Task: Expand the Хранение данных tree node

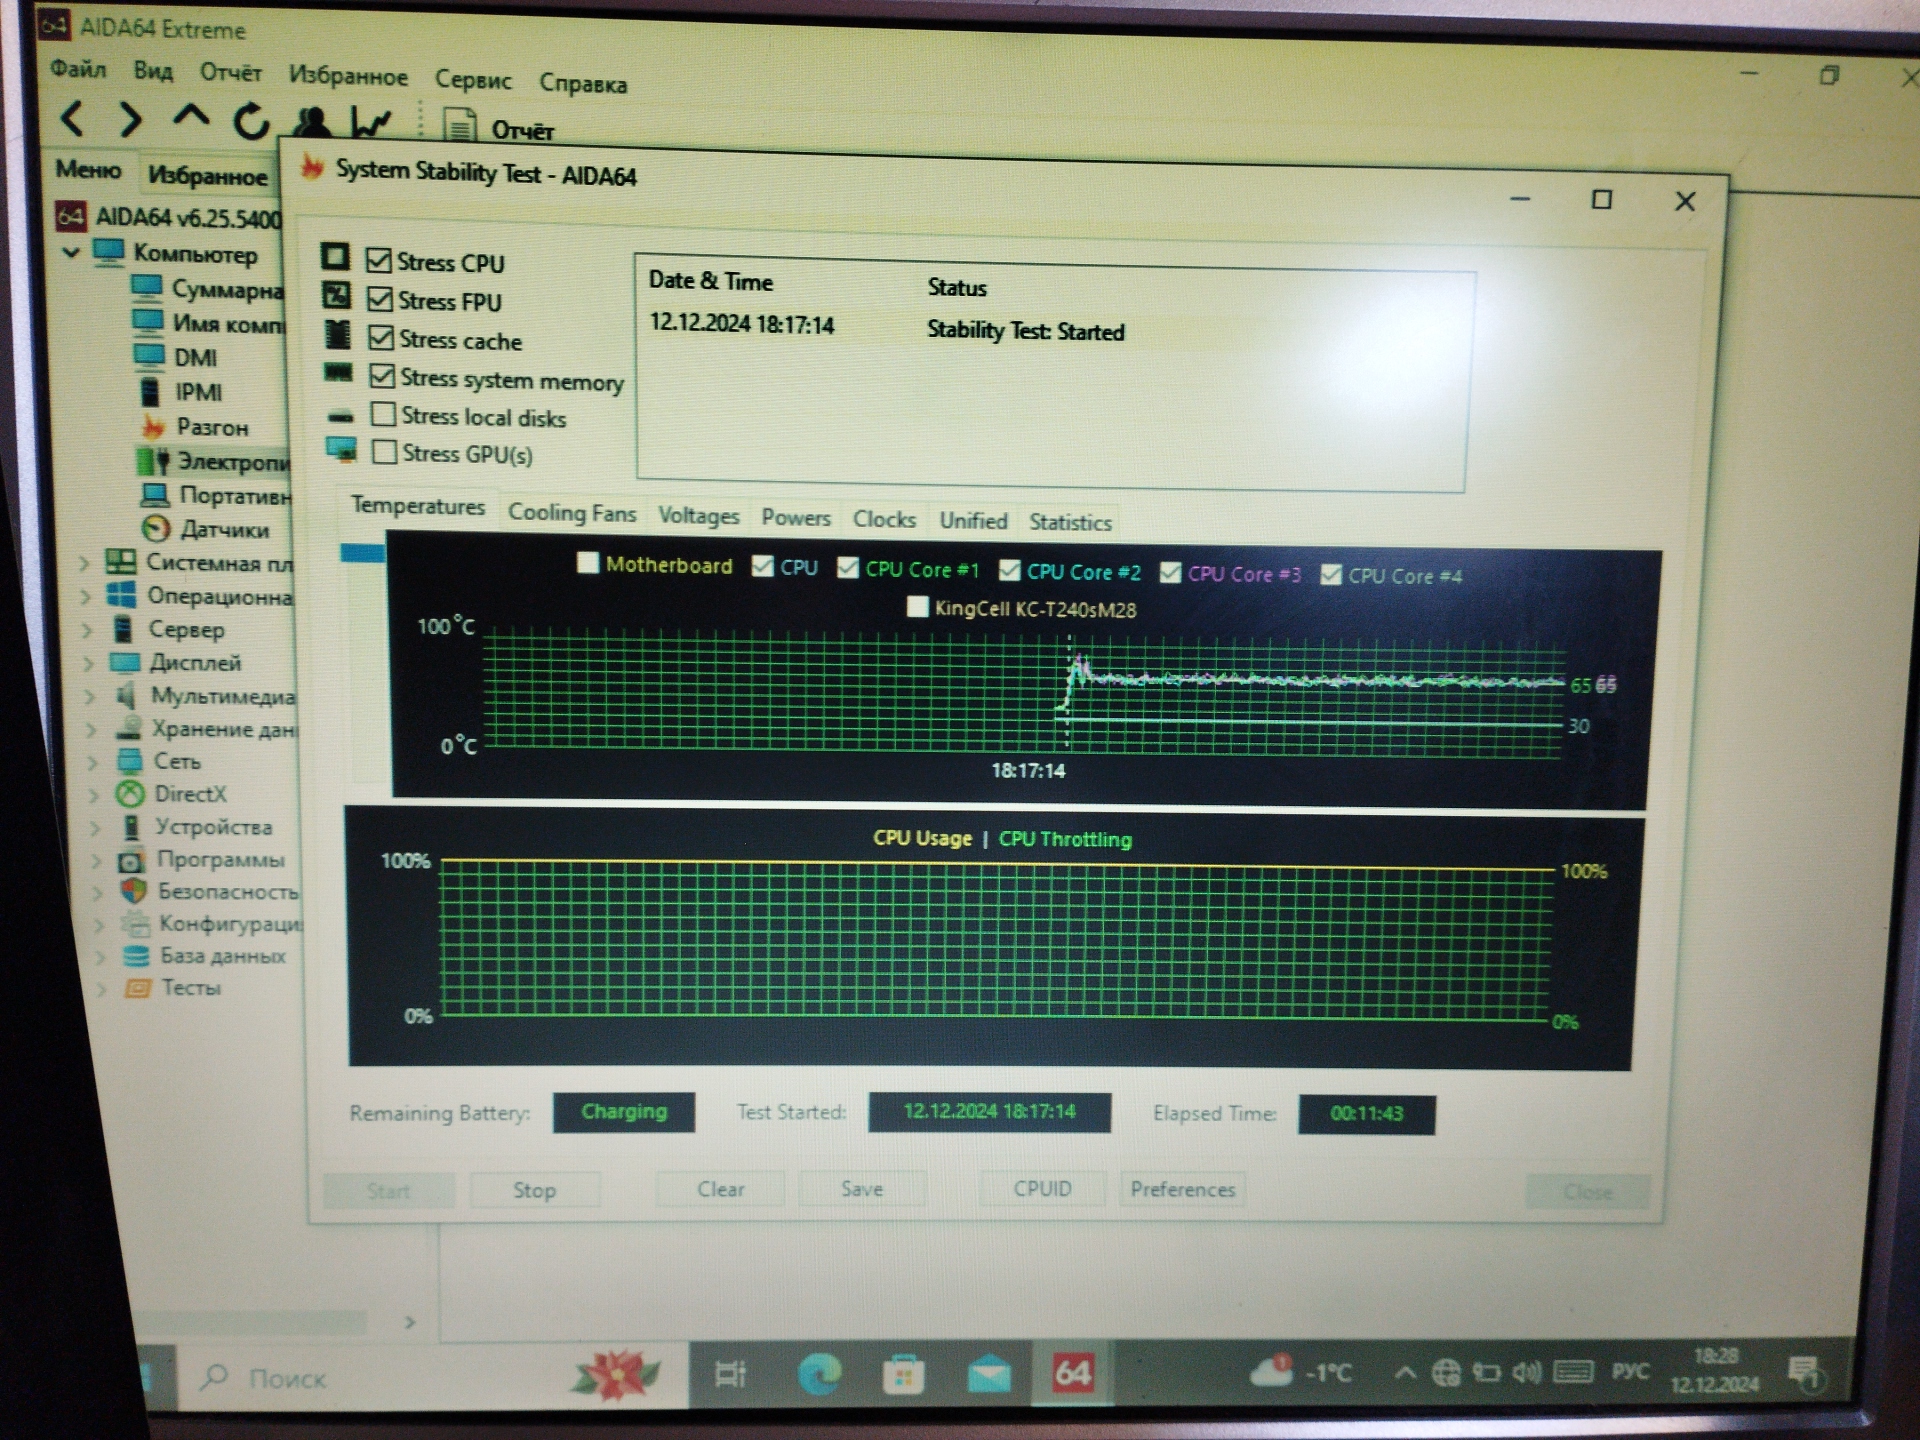Action: click(x=92, y=729)
